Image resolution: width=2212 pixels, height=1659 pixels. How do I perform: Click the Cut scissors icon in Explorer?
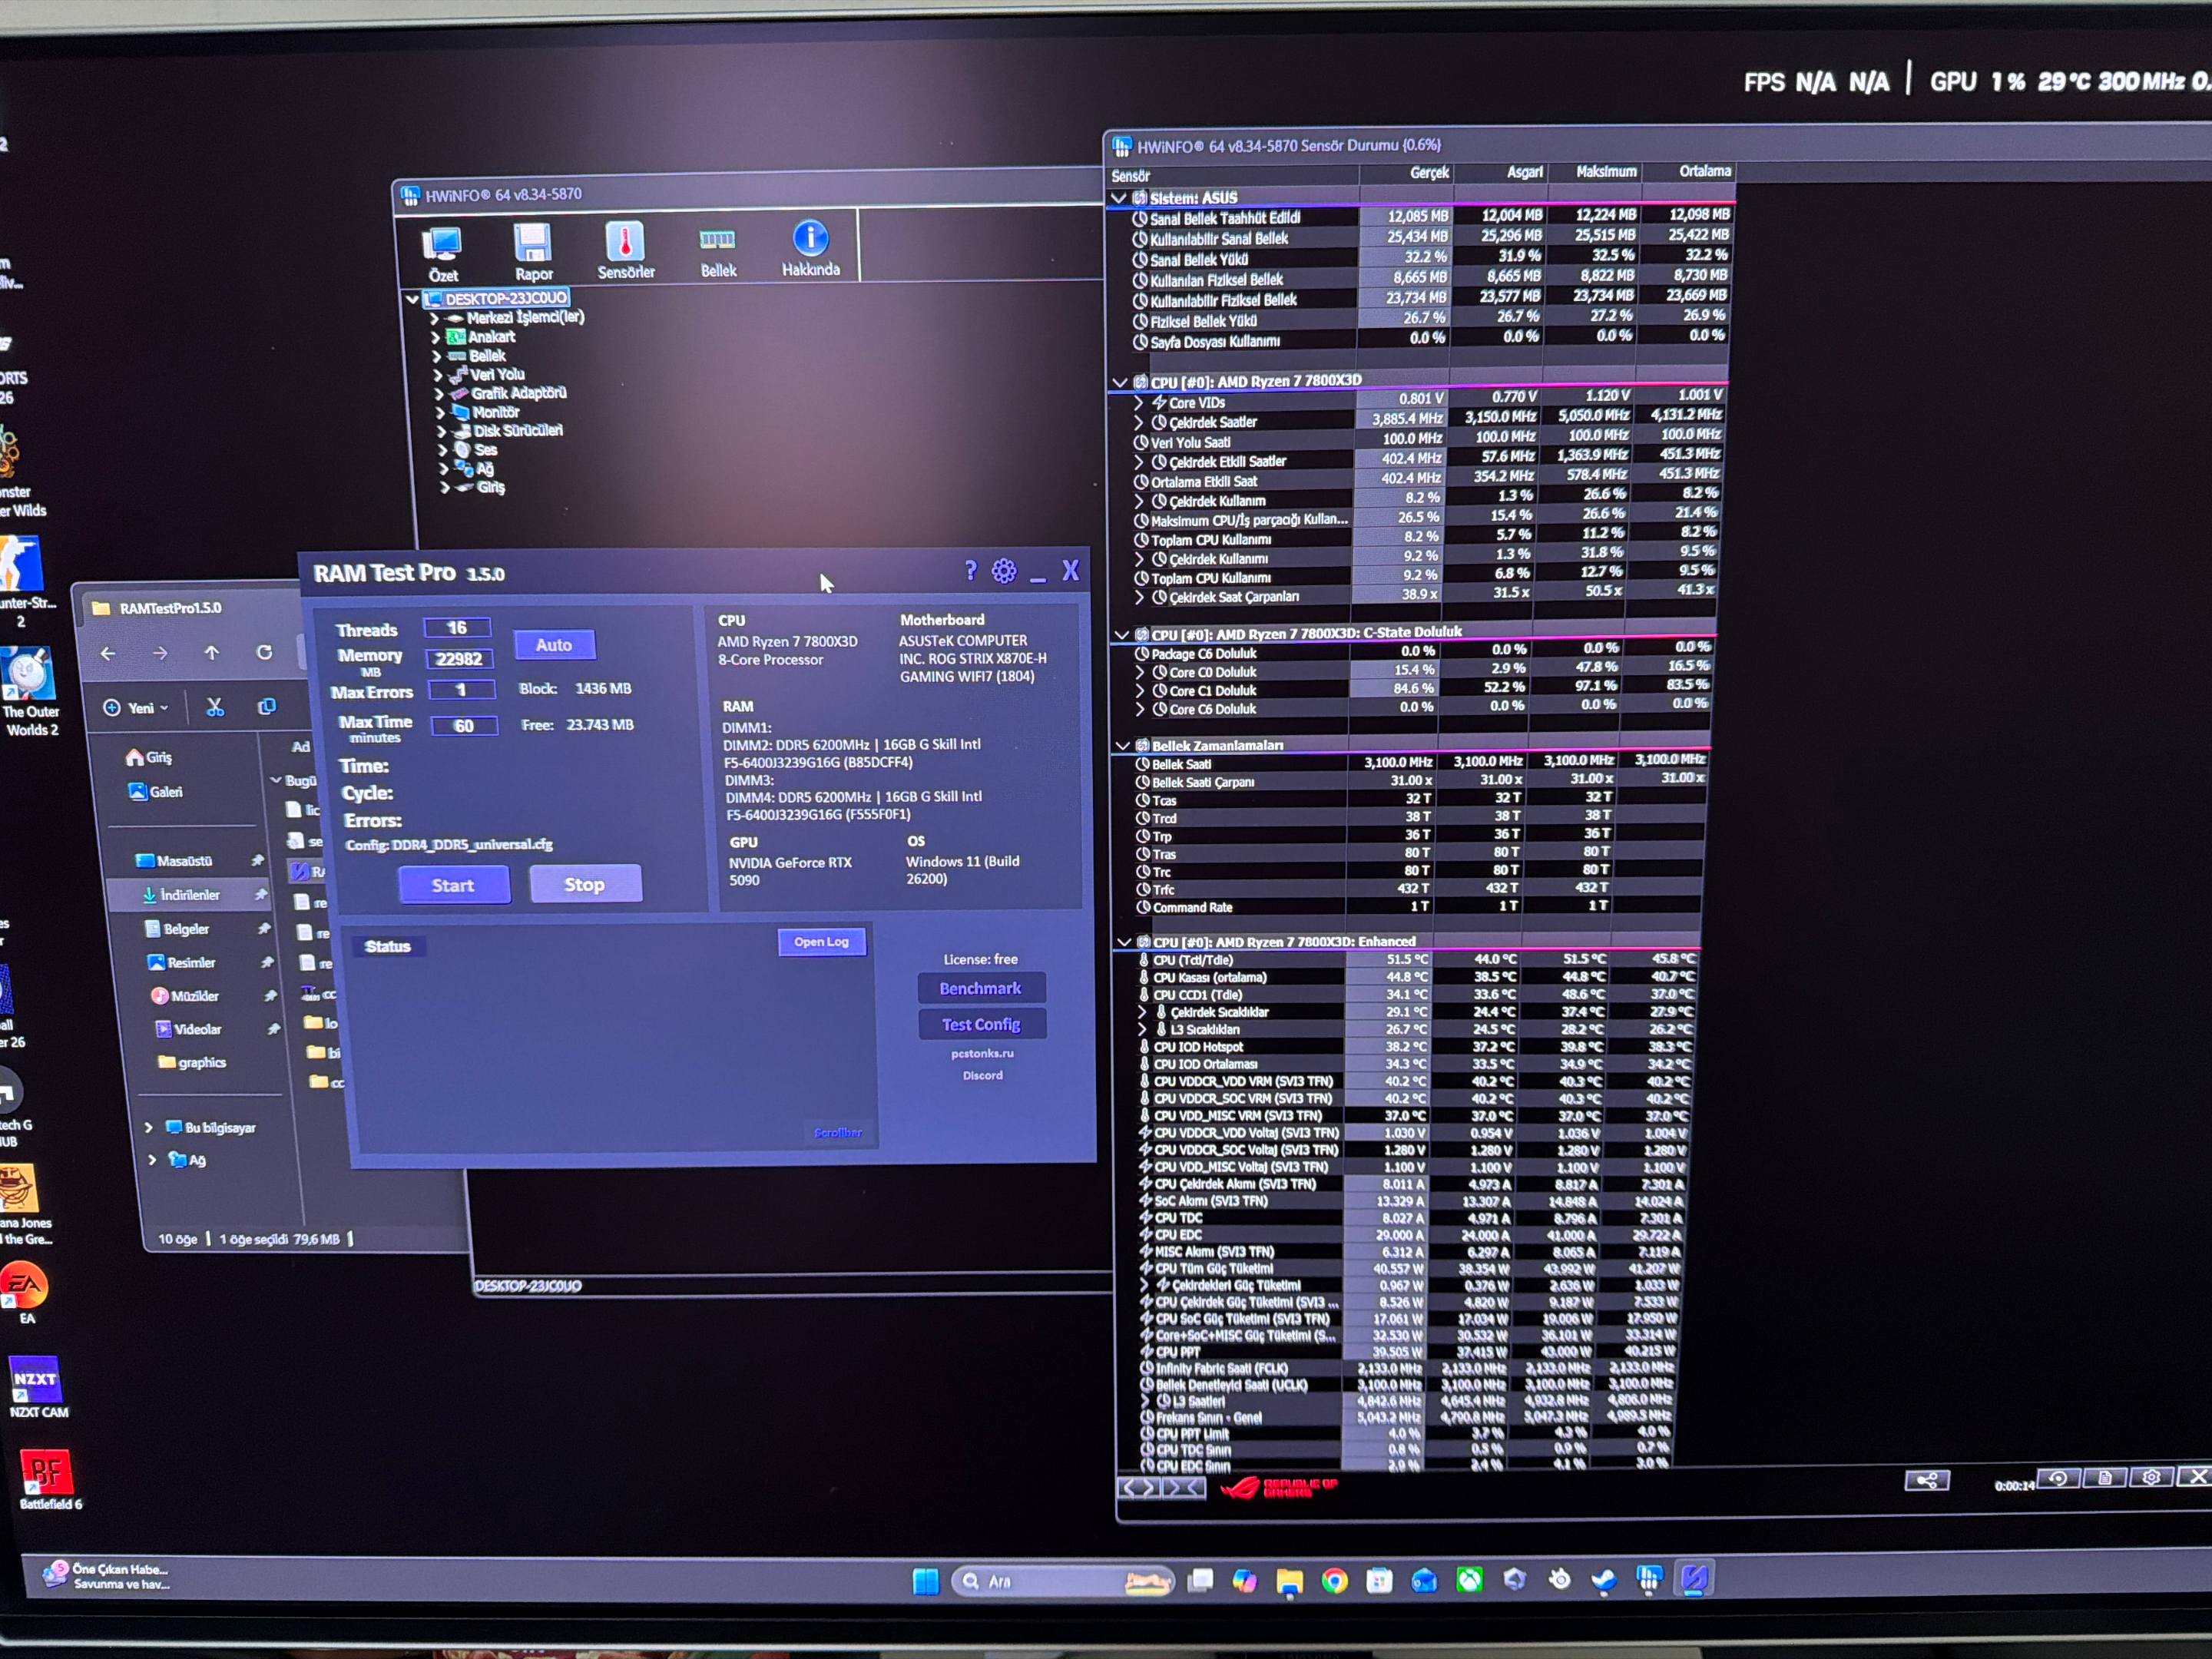point(215,707)
